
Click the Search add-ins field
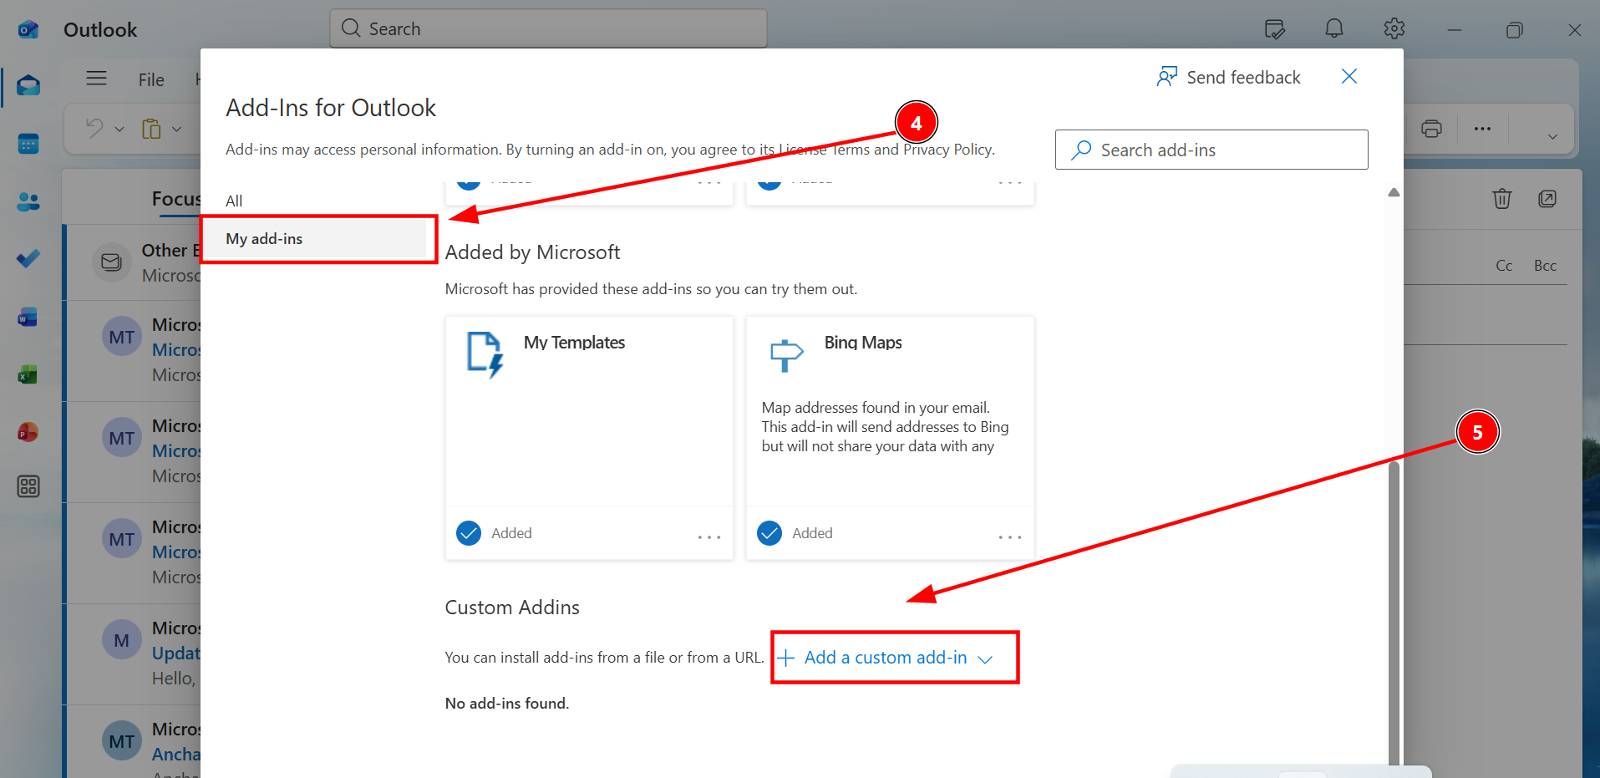pos(1211,150)
